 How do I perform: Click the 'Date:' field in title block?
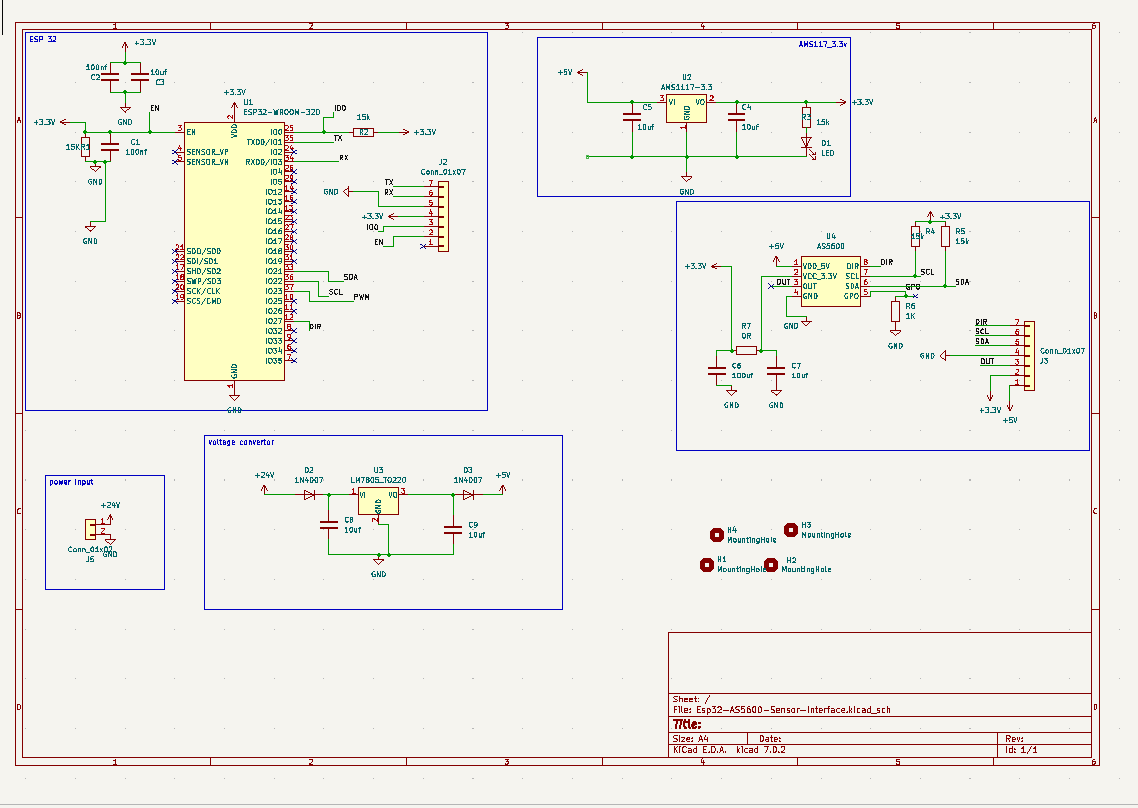770,739
